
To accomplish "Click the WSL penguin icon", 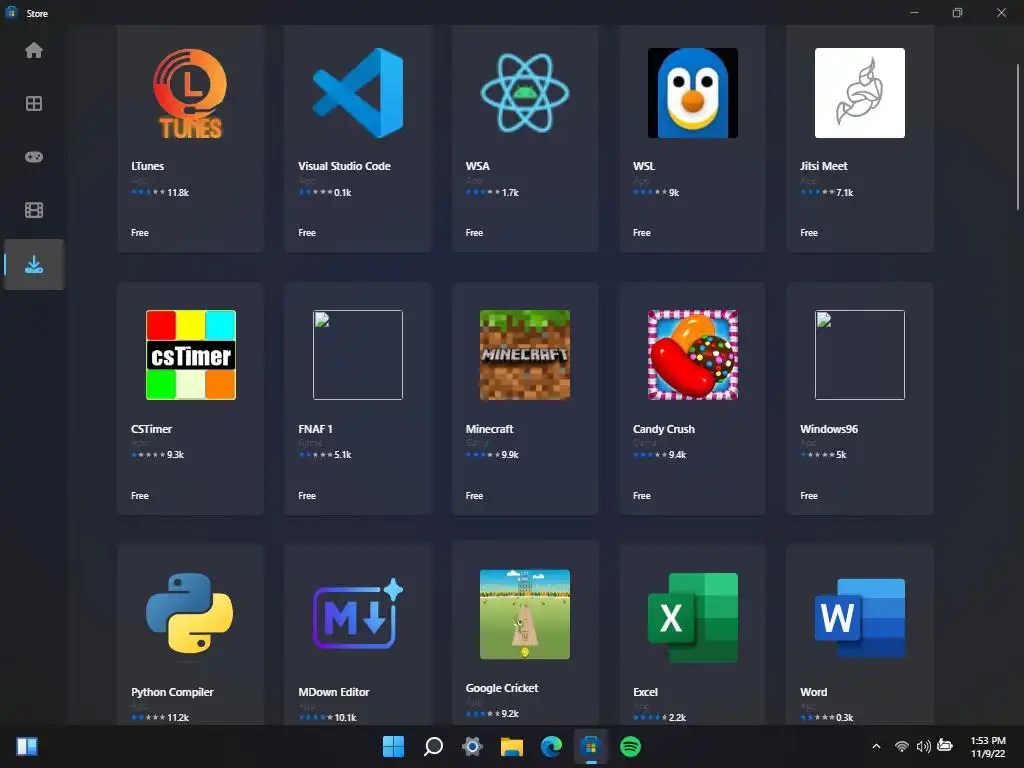I will [692, 93].
